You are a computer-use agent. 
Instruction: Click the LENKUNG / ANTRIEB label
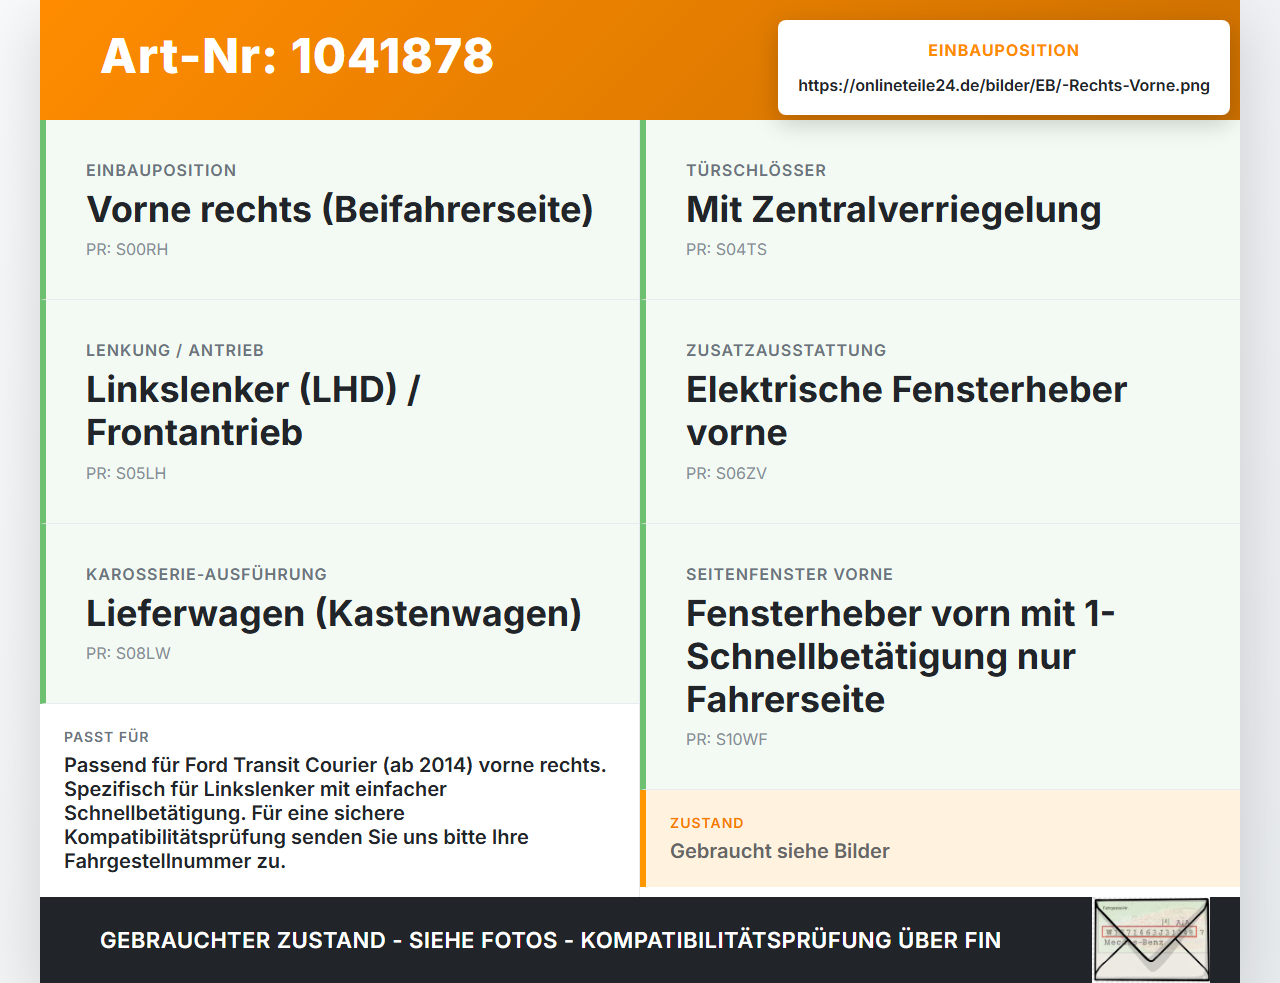pos(175,351)
